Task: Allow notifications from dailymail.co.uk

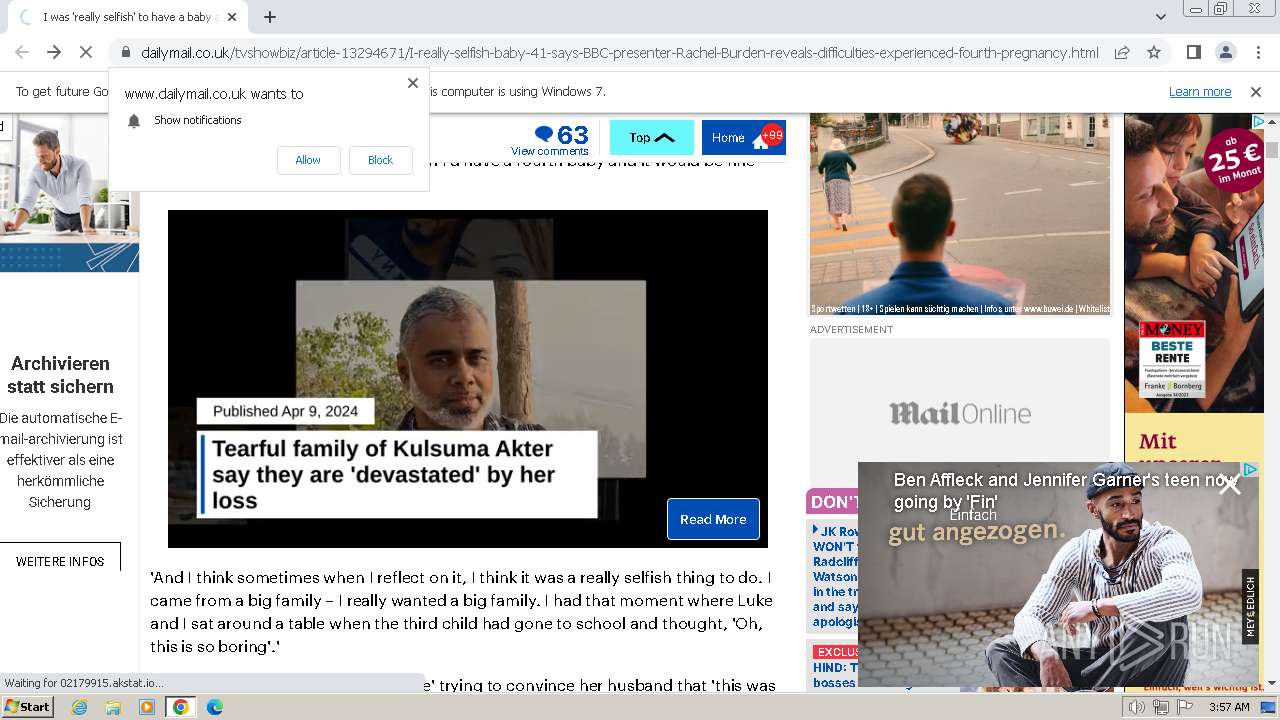Action: (x=308, y=160)
